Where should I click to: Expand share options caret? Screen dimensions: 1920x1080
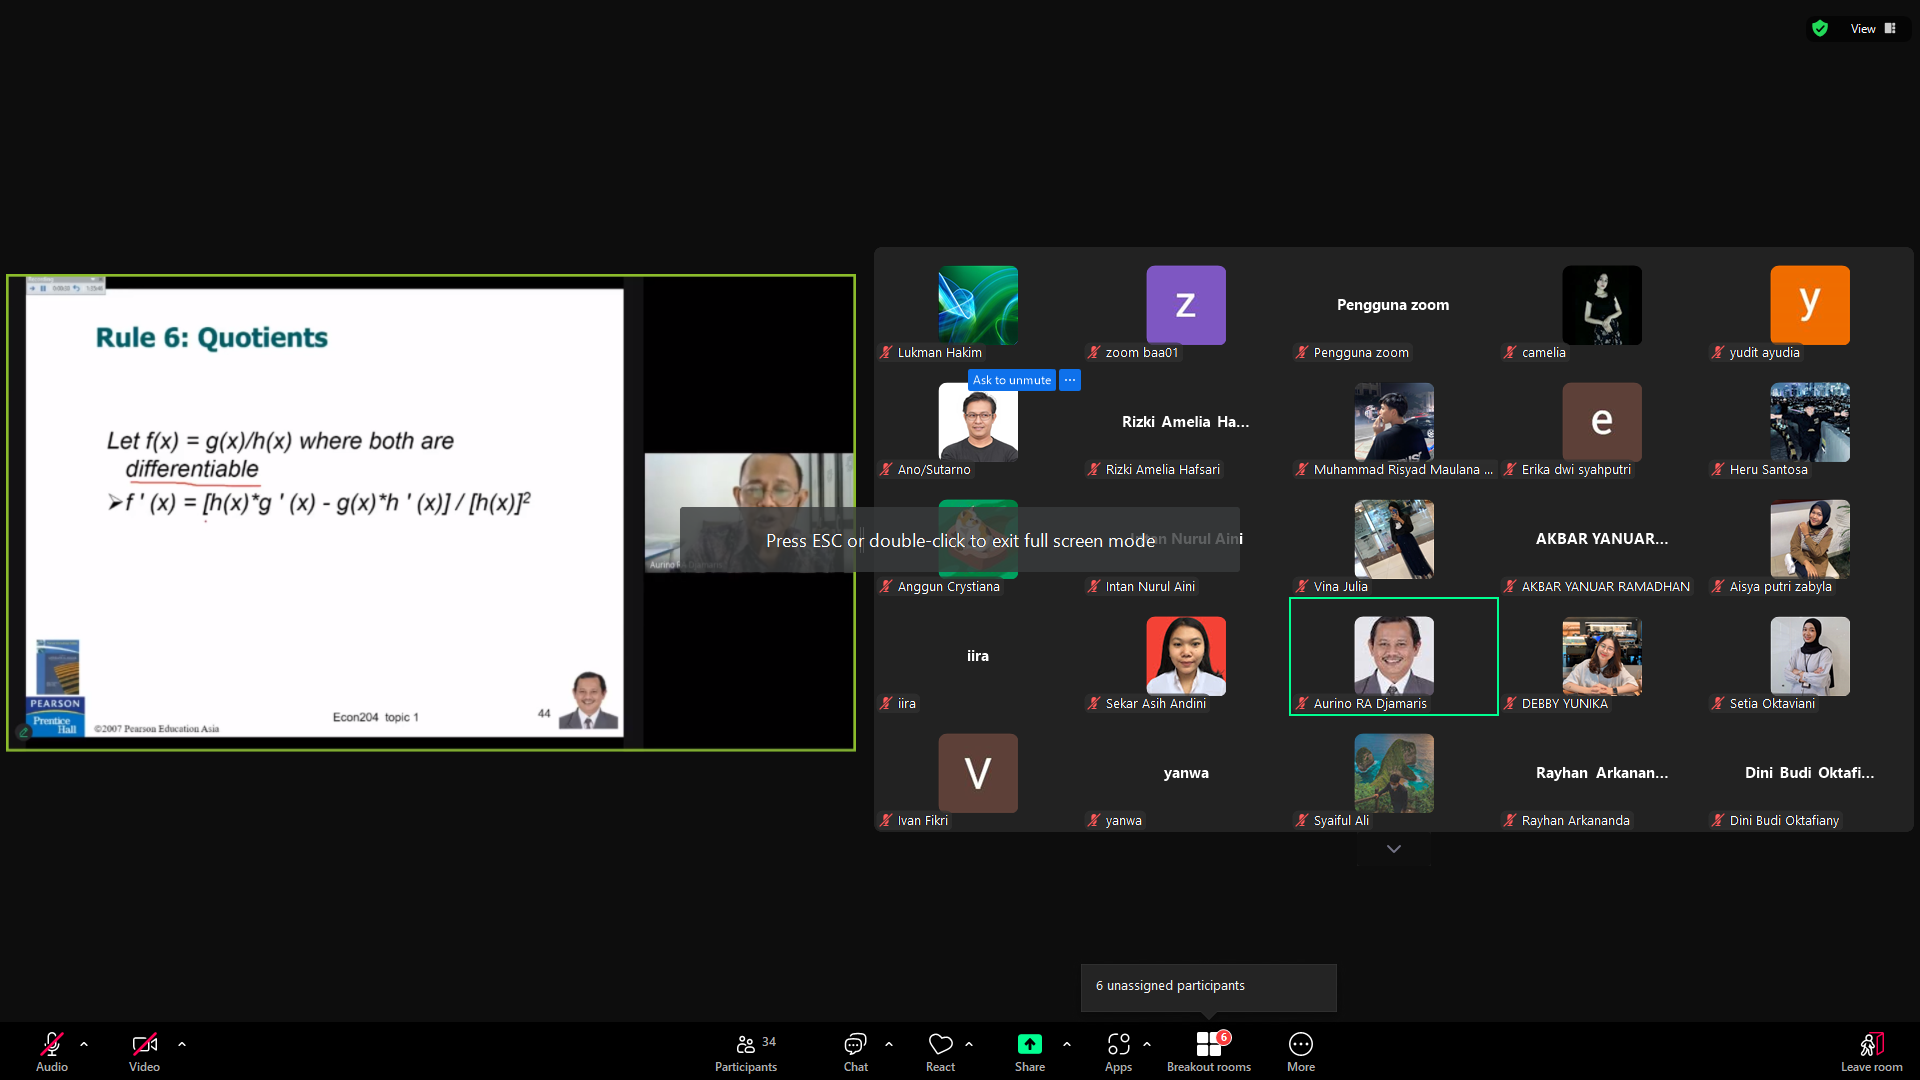(1067, 1044)
